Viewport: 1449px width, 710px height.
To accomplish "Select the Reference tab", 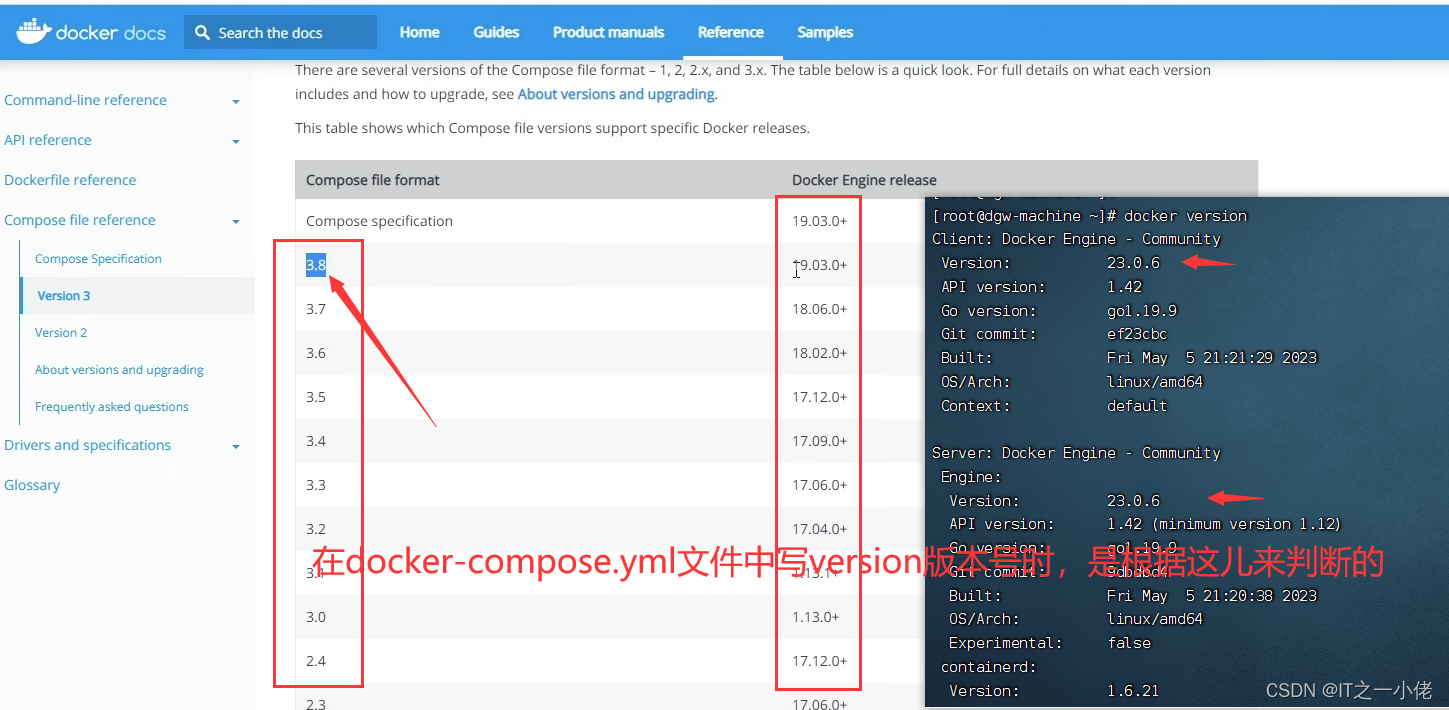I will coord(731,32).
